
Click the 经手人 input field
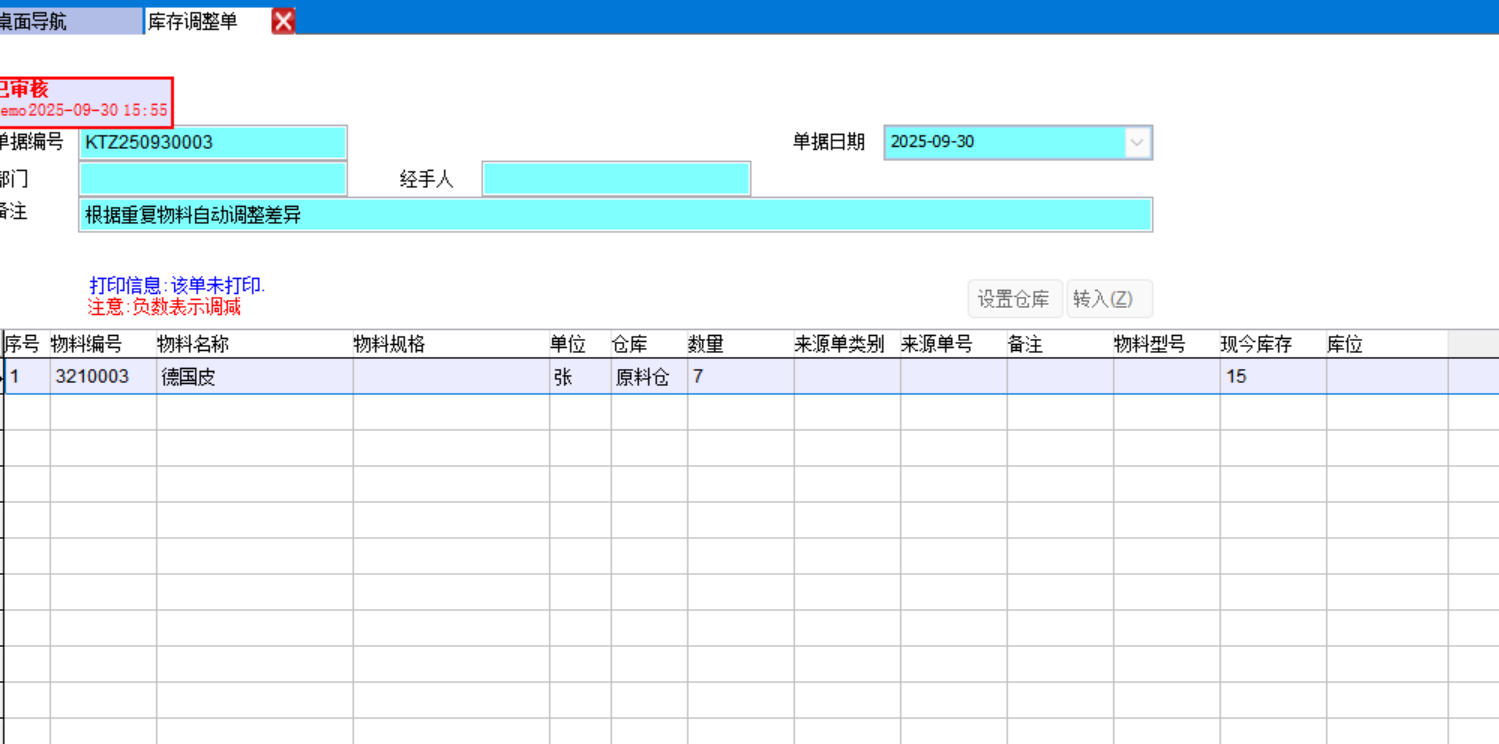[615, 179]
